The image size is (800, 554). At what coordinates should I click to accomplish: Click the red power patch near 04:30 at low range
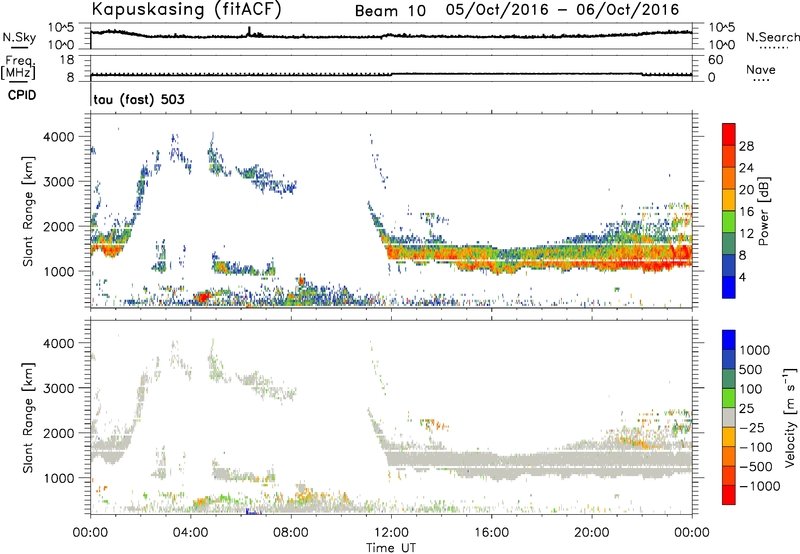pyautogui.click(x=204, y=297)
